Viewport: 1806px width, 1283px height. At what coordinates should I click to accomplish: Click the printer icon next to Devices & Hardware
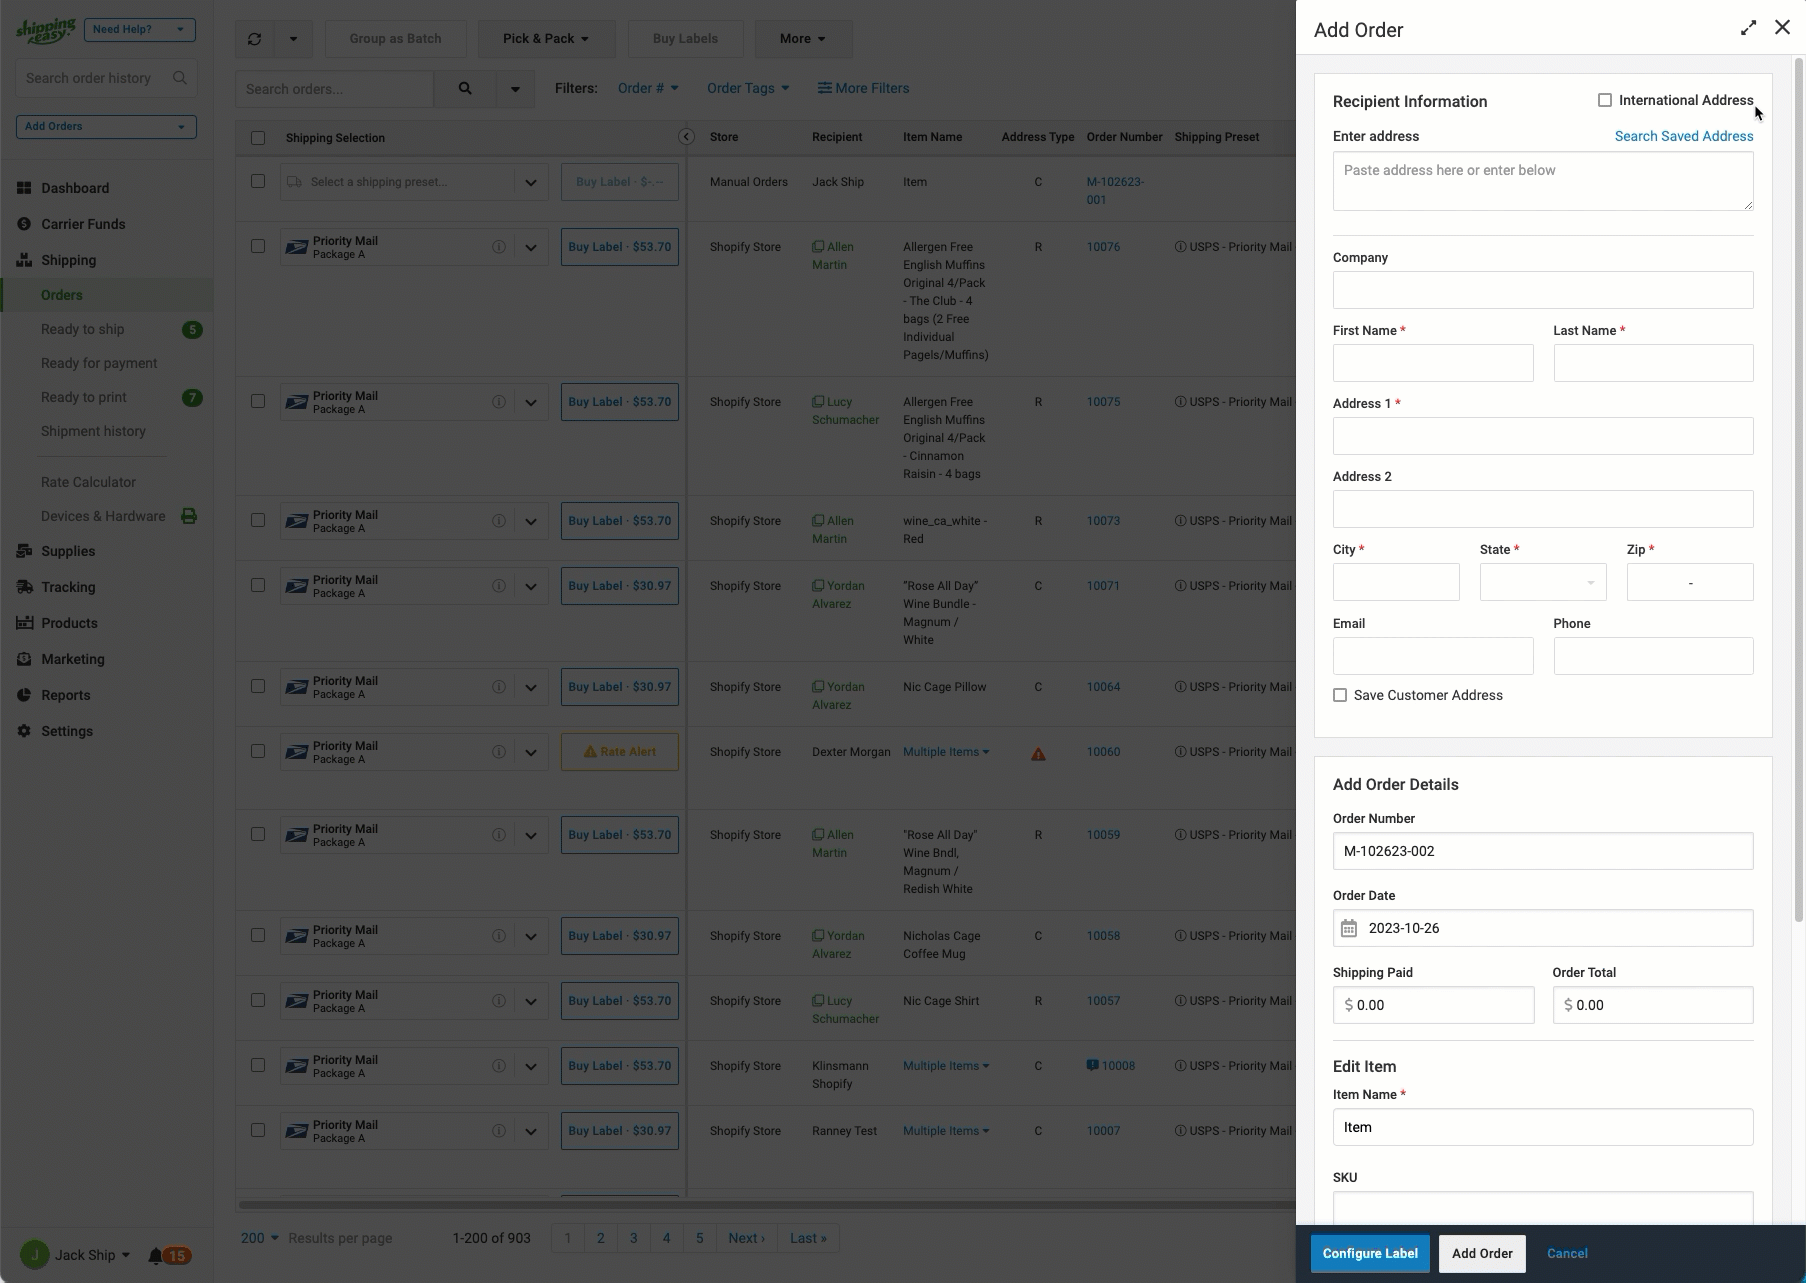tap(188, 516)
